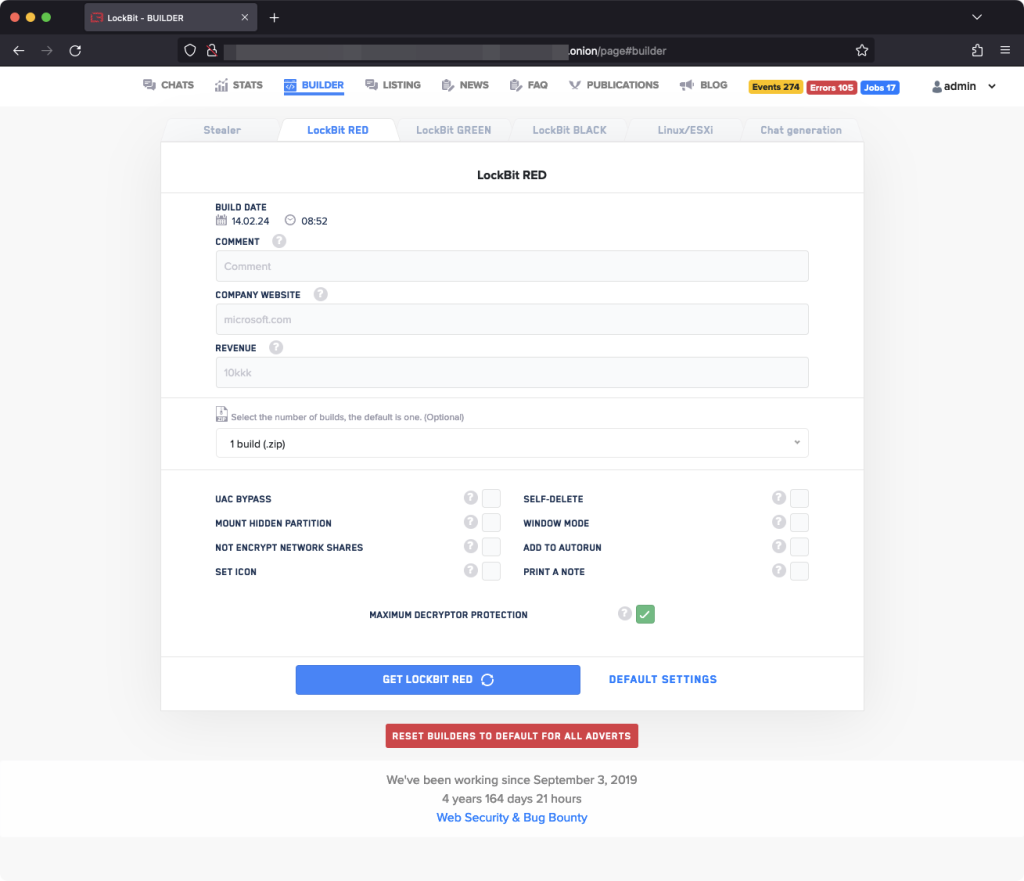Open the browser extensions icon
The height and width of the screenshot is (881, 1024).
pos(977,50)
